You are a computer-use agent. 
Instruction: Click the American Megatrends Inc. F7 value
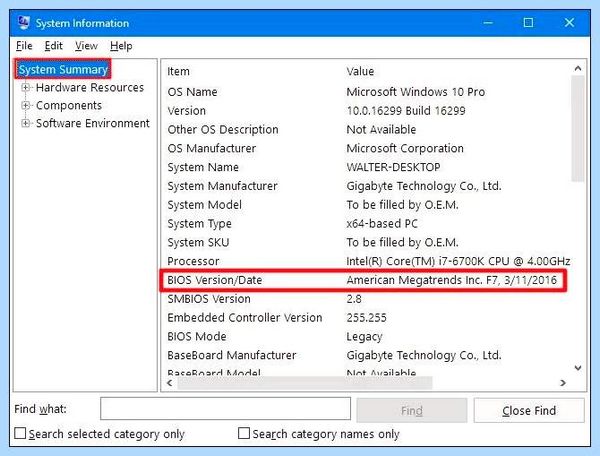coord(452,280)
